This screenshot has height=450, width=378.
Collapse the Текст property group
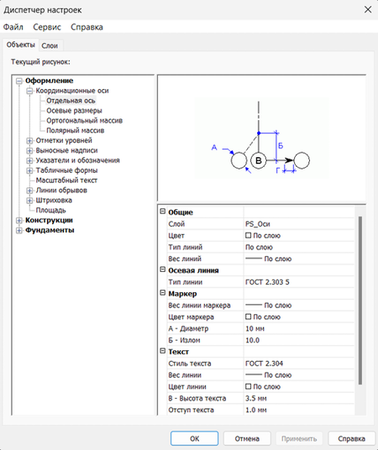click(x=163, y=351)
